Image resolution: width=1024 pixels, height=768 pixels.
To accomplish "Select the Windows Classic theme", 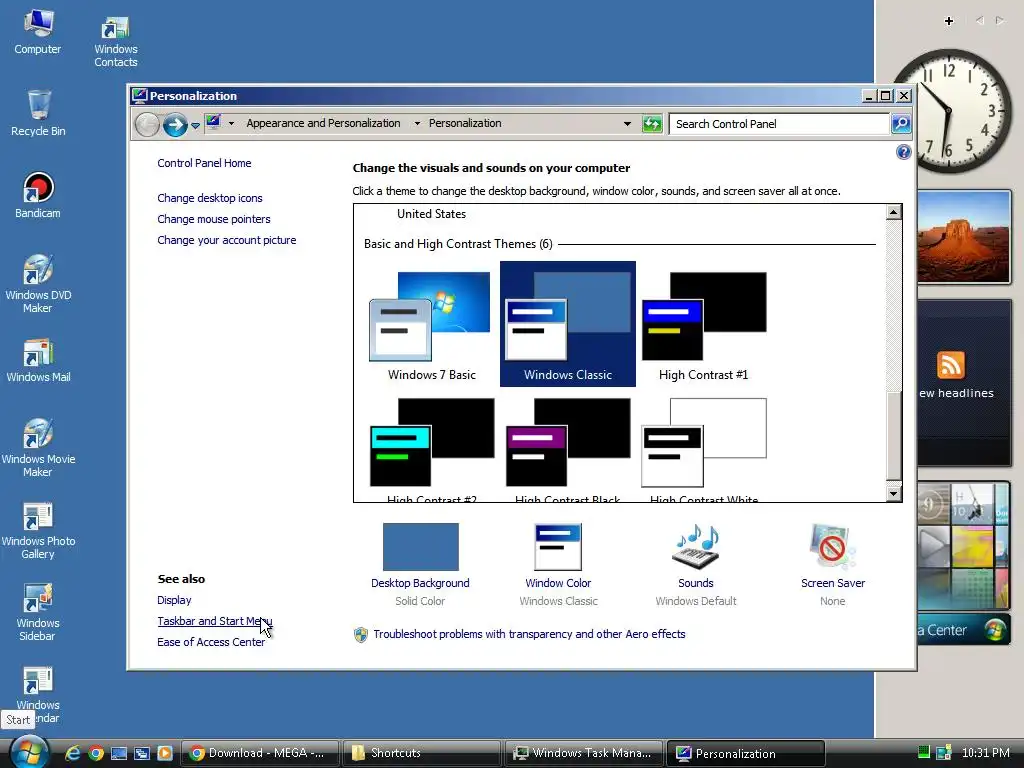I will coord(568,324).
